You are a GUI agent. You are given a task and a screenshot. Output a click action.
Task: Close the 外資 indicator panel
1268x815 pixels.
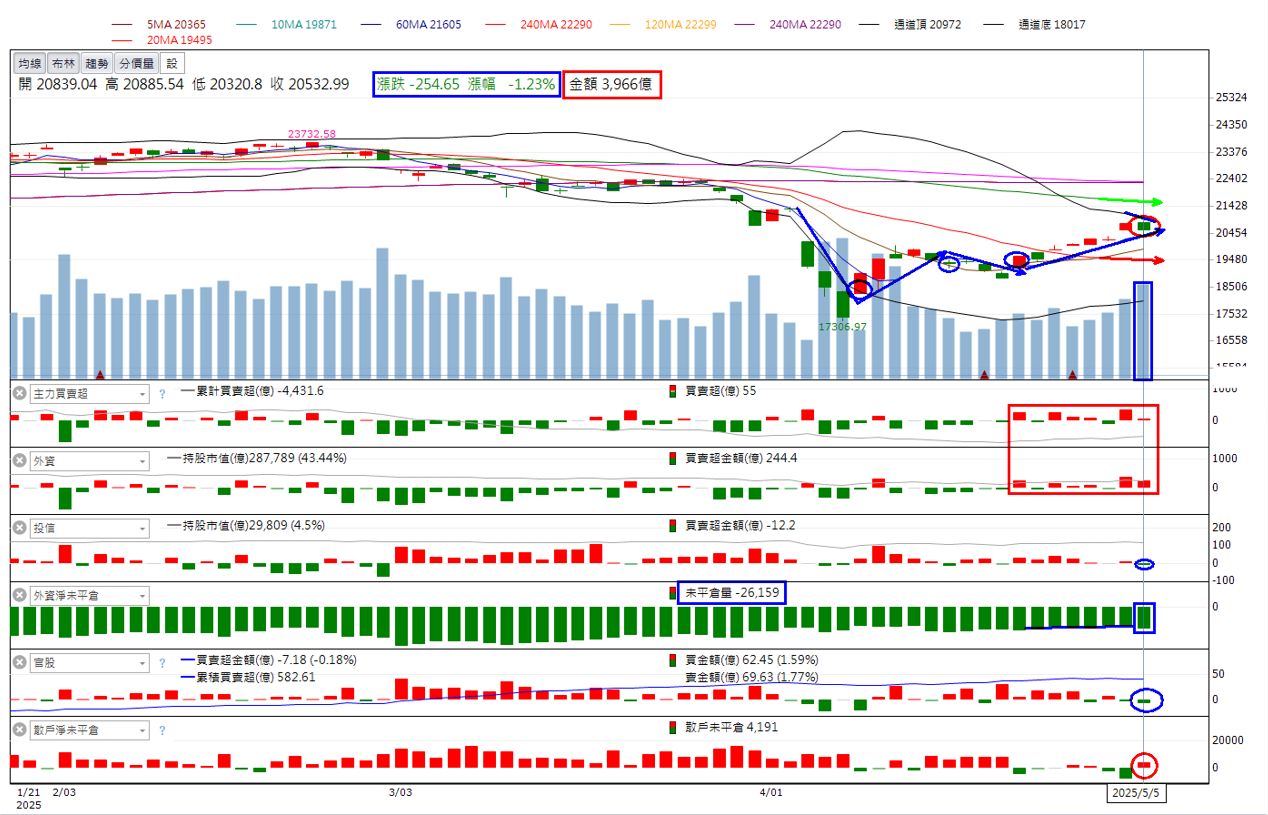pos(19,461)
